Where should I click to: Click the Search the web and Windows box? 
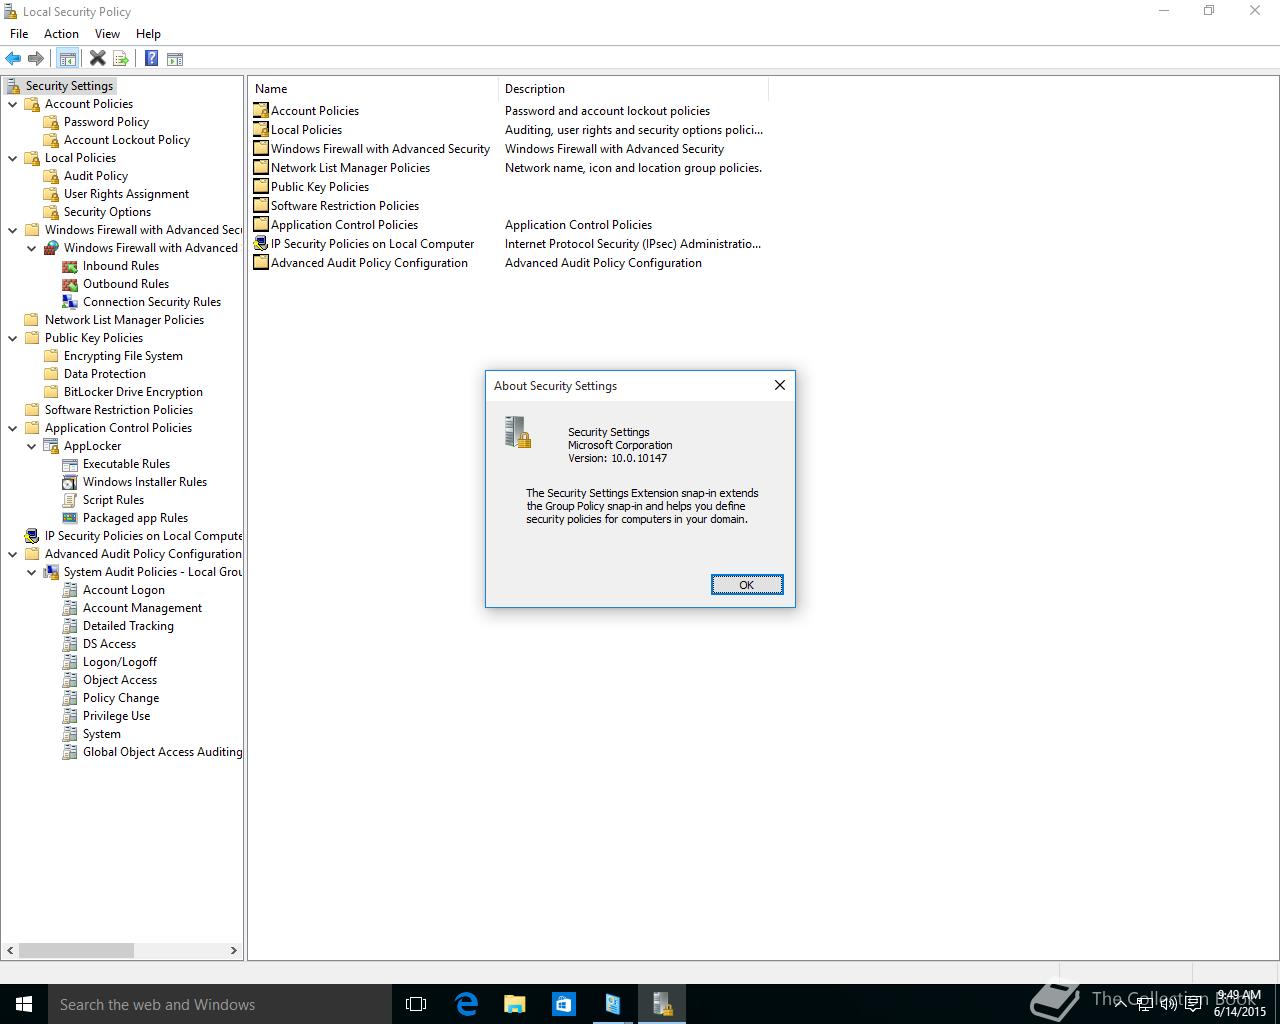[219, 1004]
